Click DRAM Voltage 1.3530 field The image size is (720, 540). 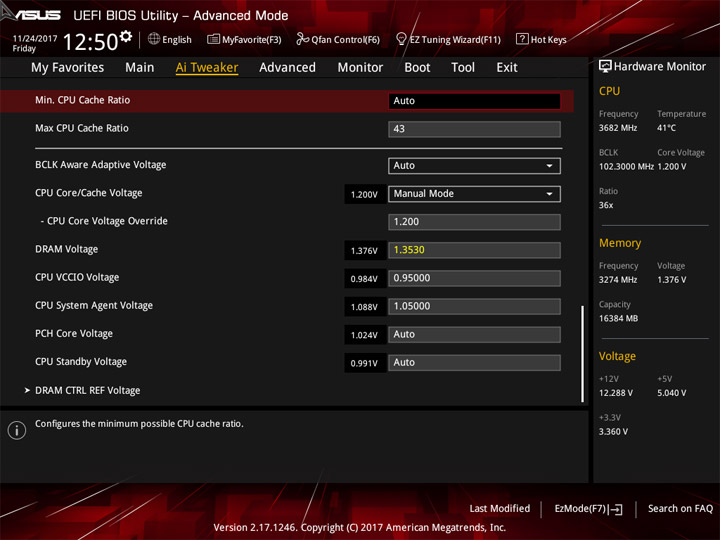[474, 250]
